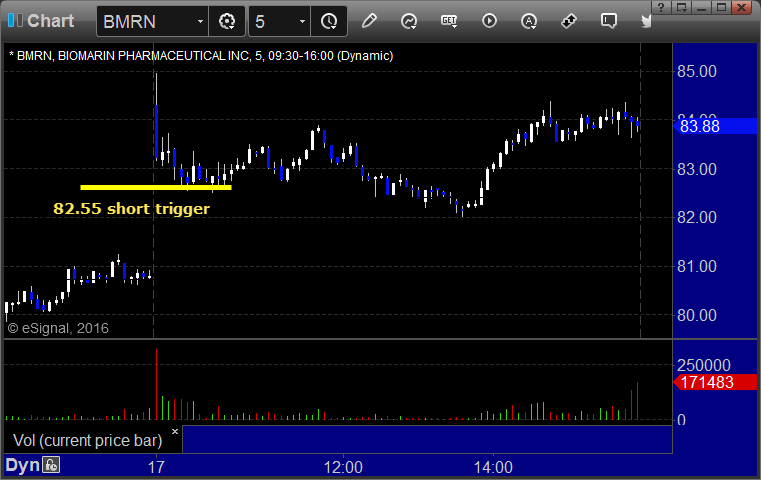Click the 171483 volume marker
Viewport: 761px width, 480px height.
pyautogui.click(x=715, y=382)
